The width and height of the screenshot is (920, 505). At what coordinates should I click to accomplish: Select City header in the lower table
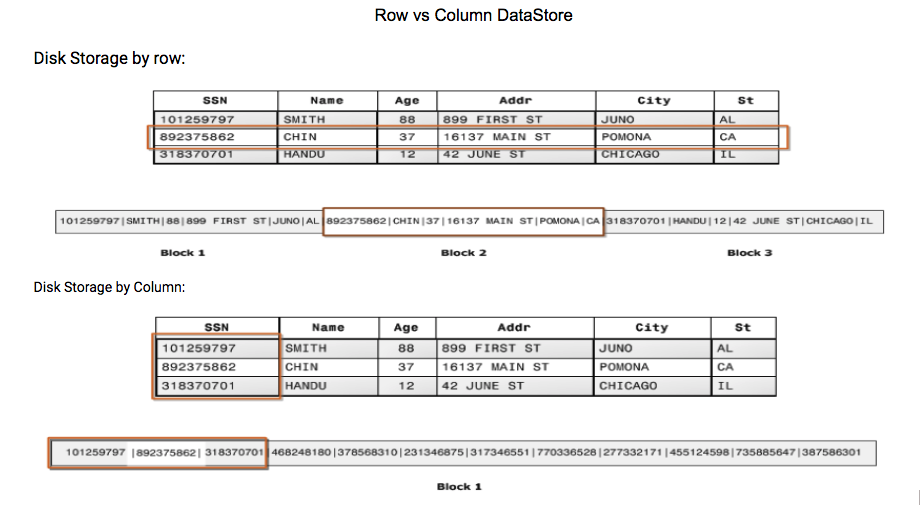[x=651, y=327]
